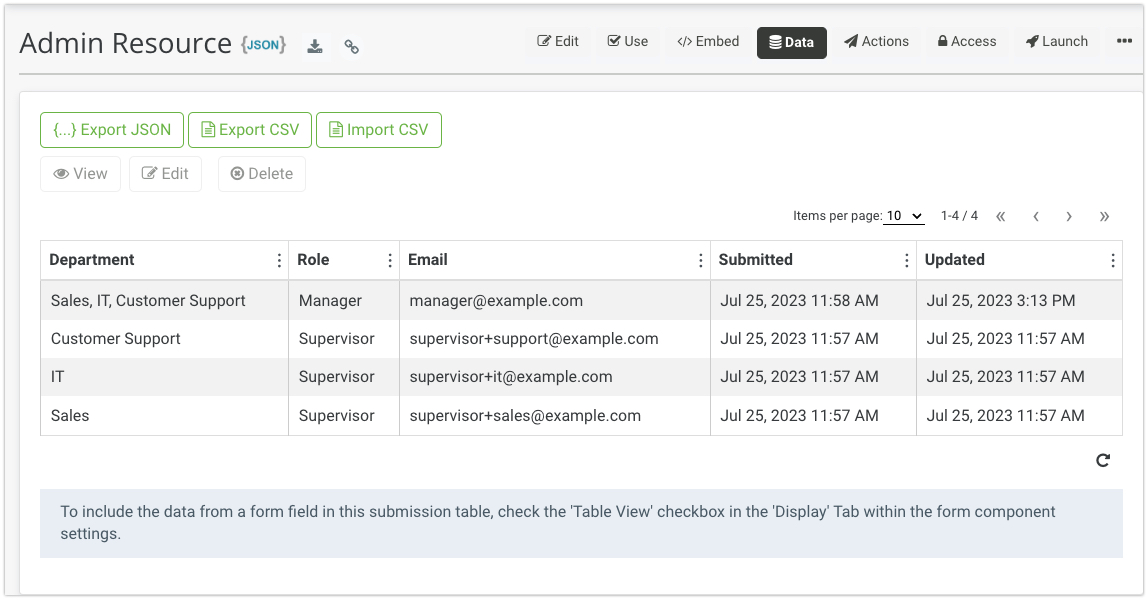Image resolution: width=1148 pixels, height=600 pixels.
Task: Select the manager@example.com row
Action: tap(496, 300)
